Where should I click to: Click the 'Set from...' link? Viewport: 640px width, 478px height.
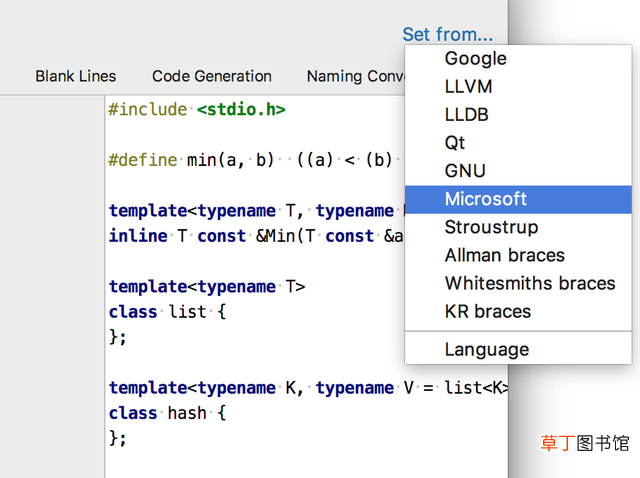(x=448, y=34)
